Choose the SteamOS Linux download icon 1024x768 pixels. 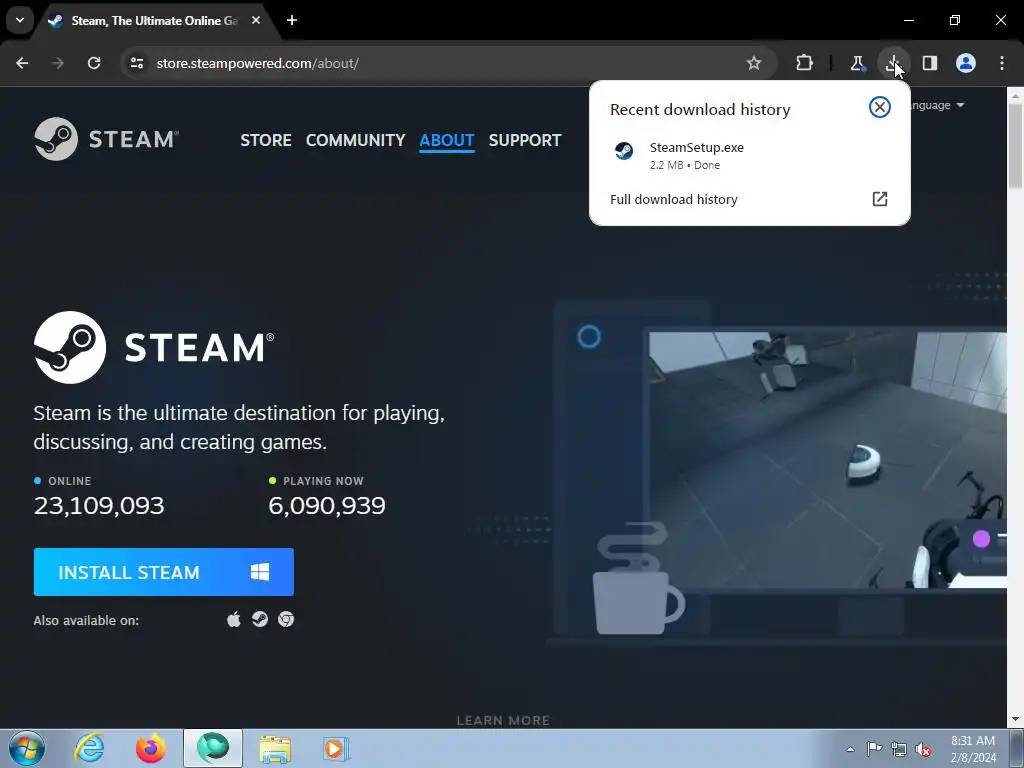coord(260,619)
